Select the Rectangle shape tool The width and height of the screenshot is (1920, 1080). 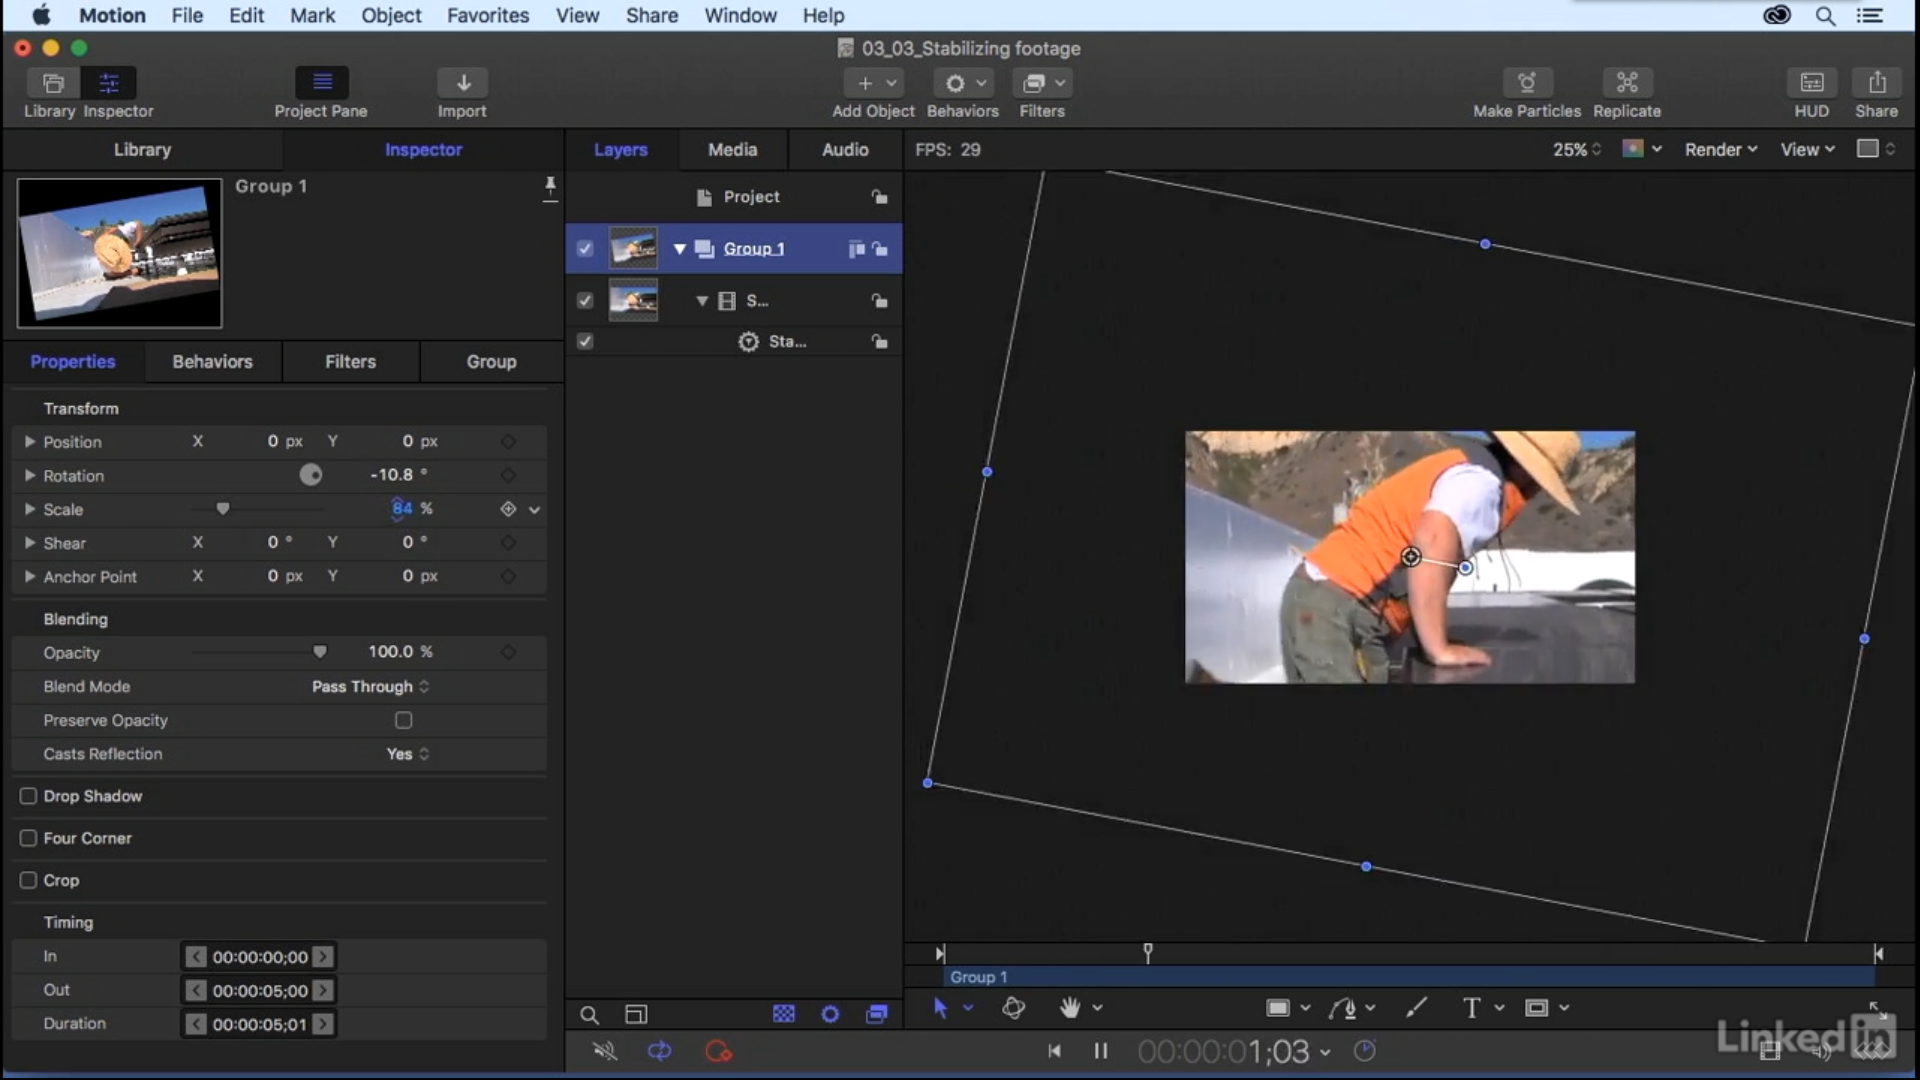1278,1008
